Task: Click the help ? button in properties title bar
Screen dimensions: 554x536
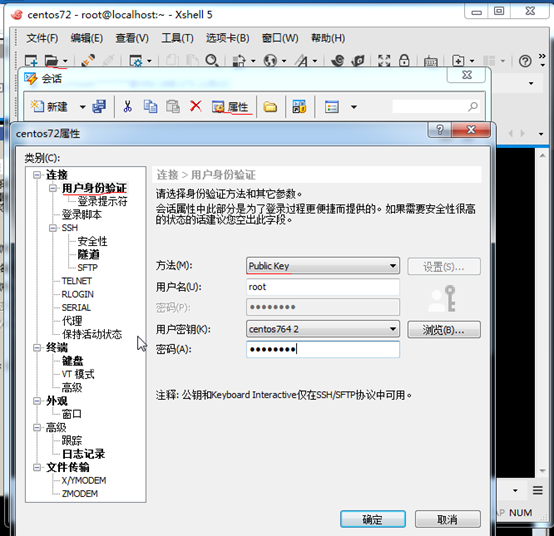Action: tap(440, 130)
